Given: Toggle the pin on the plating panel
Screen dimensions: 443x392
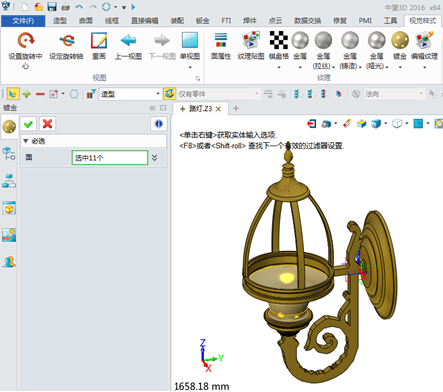Looking at the screenshot, I should 152,108.
